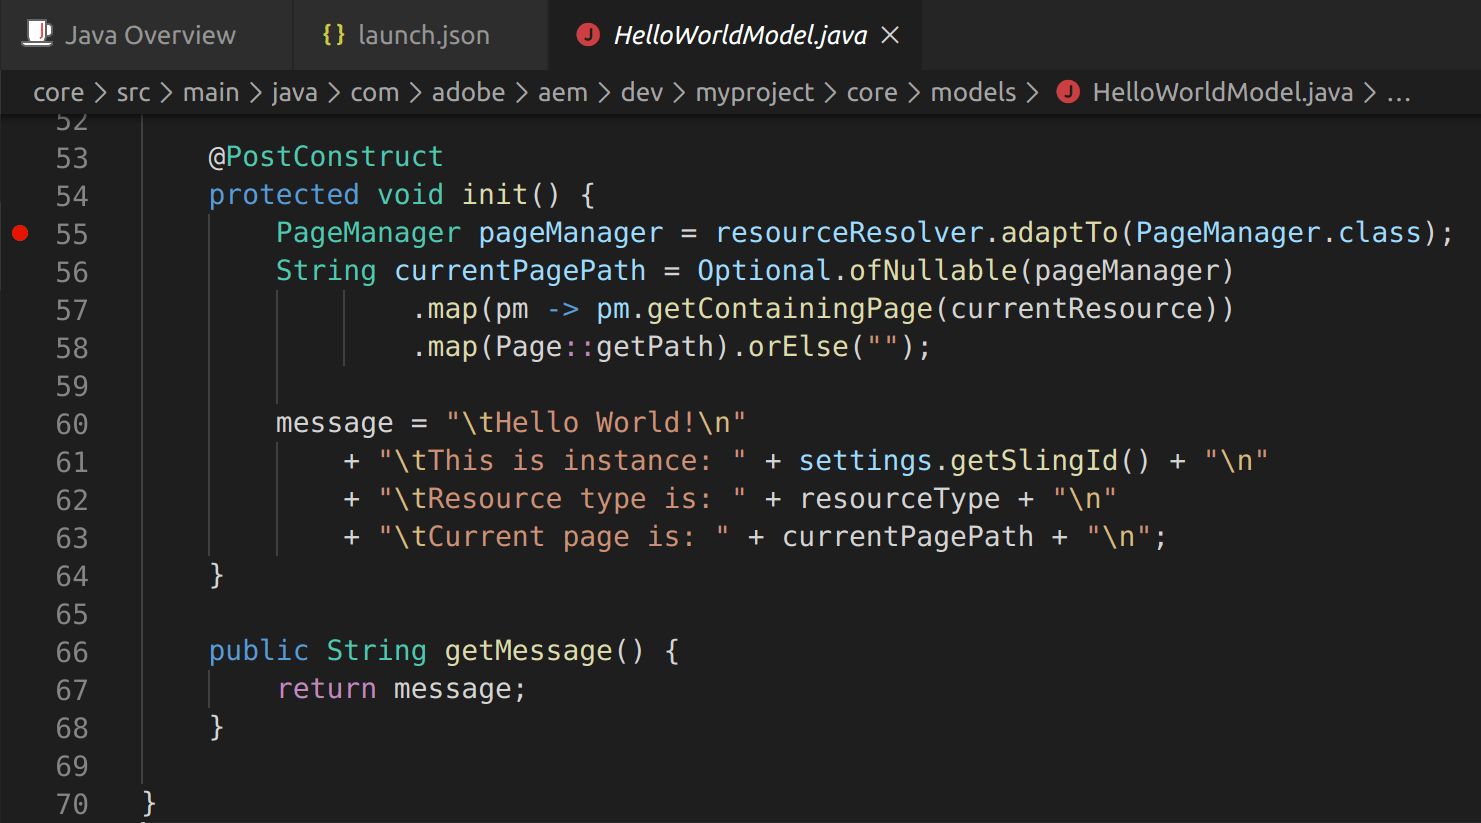Expand the 'myproject' breadcrumb segment

[x=754, y=93]
